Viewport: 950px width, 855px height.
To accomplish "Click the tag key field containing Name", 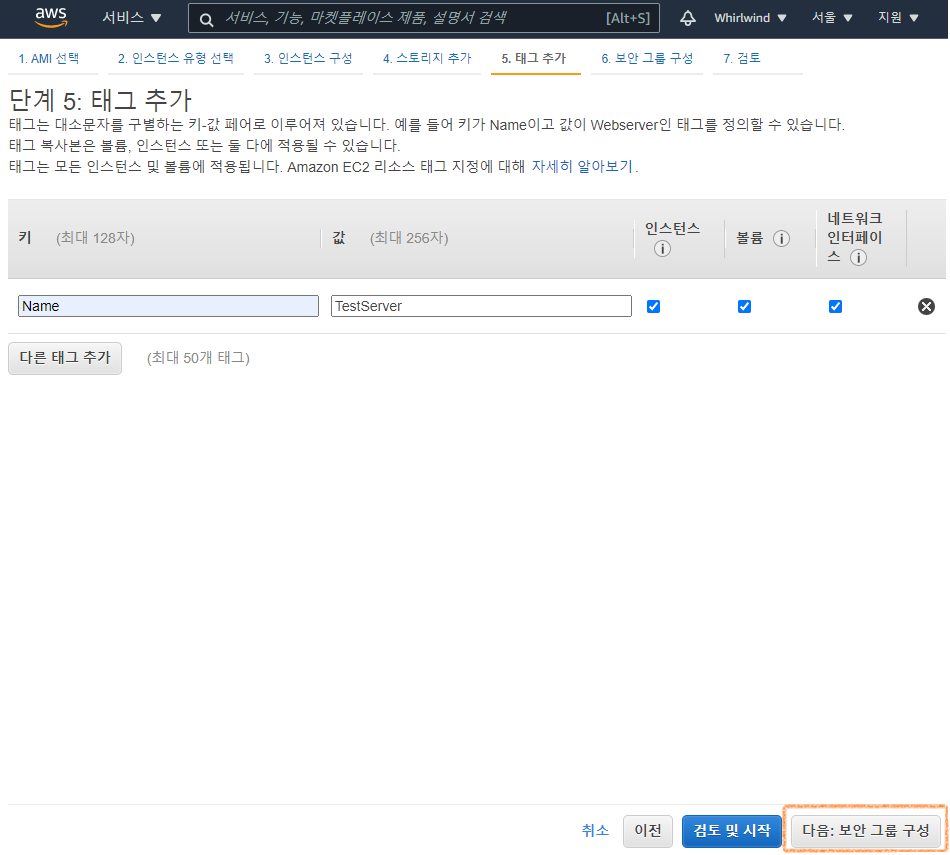I will pos(168,306).
